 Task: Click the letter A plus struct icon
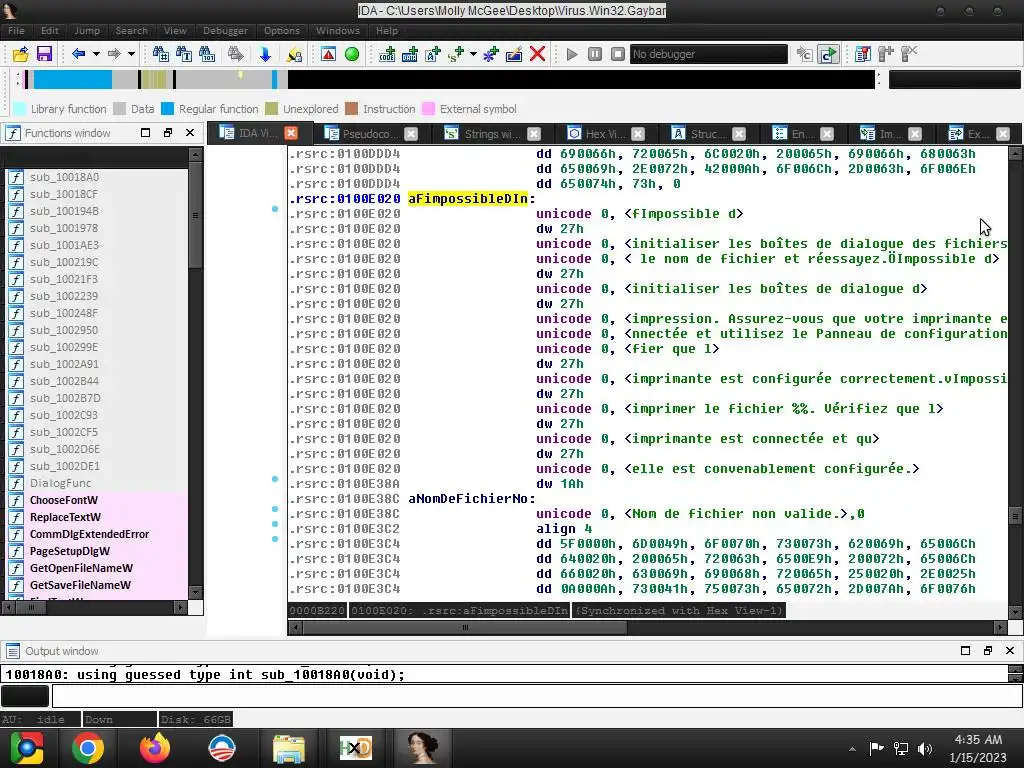pos(432,54)
